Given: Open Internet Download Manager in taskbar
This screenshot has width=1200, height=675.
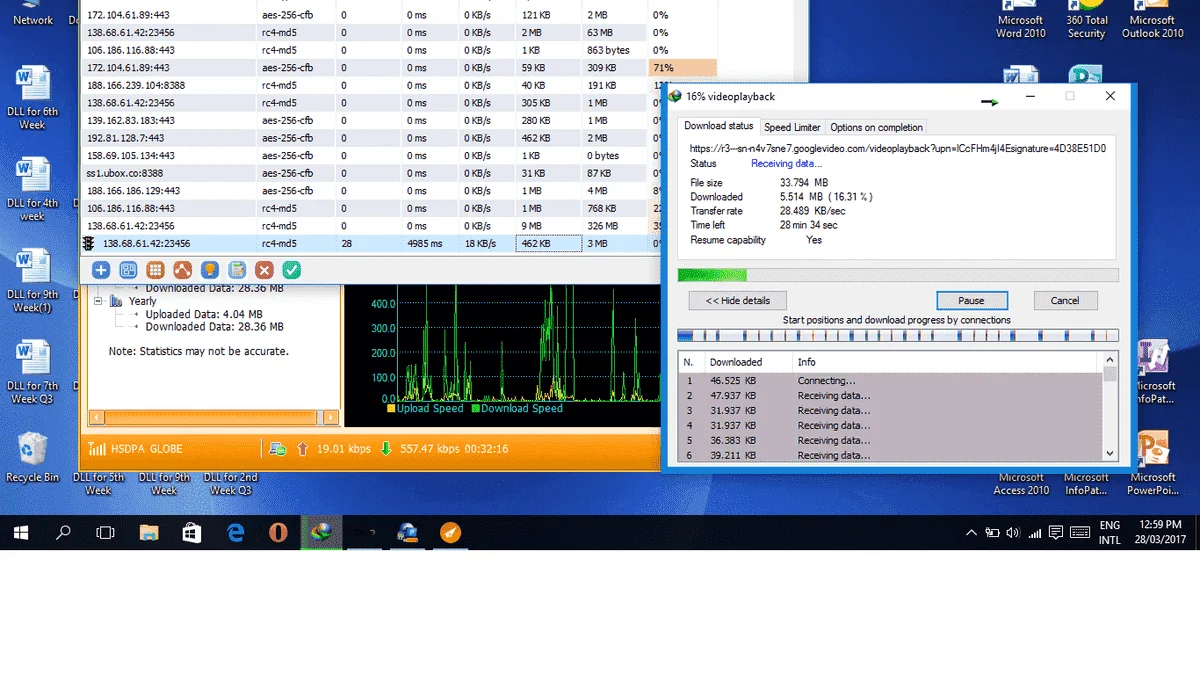Looking at the screenshot, I should (322, 533).
